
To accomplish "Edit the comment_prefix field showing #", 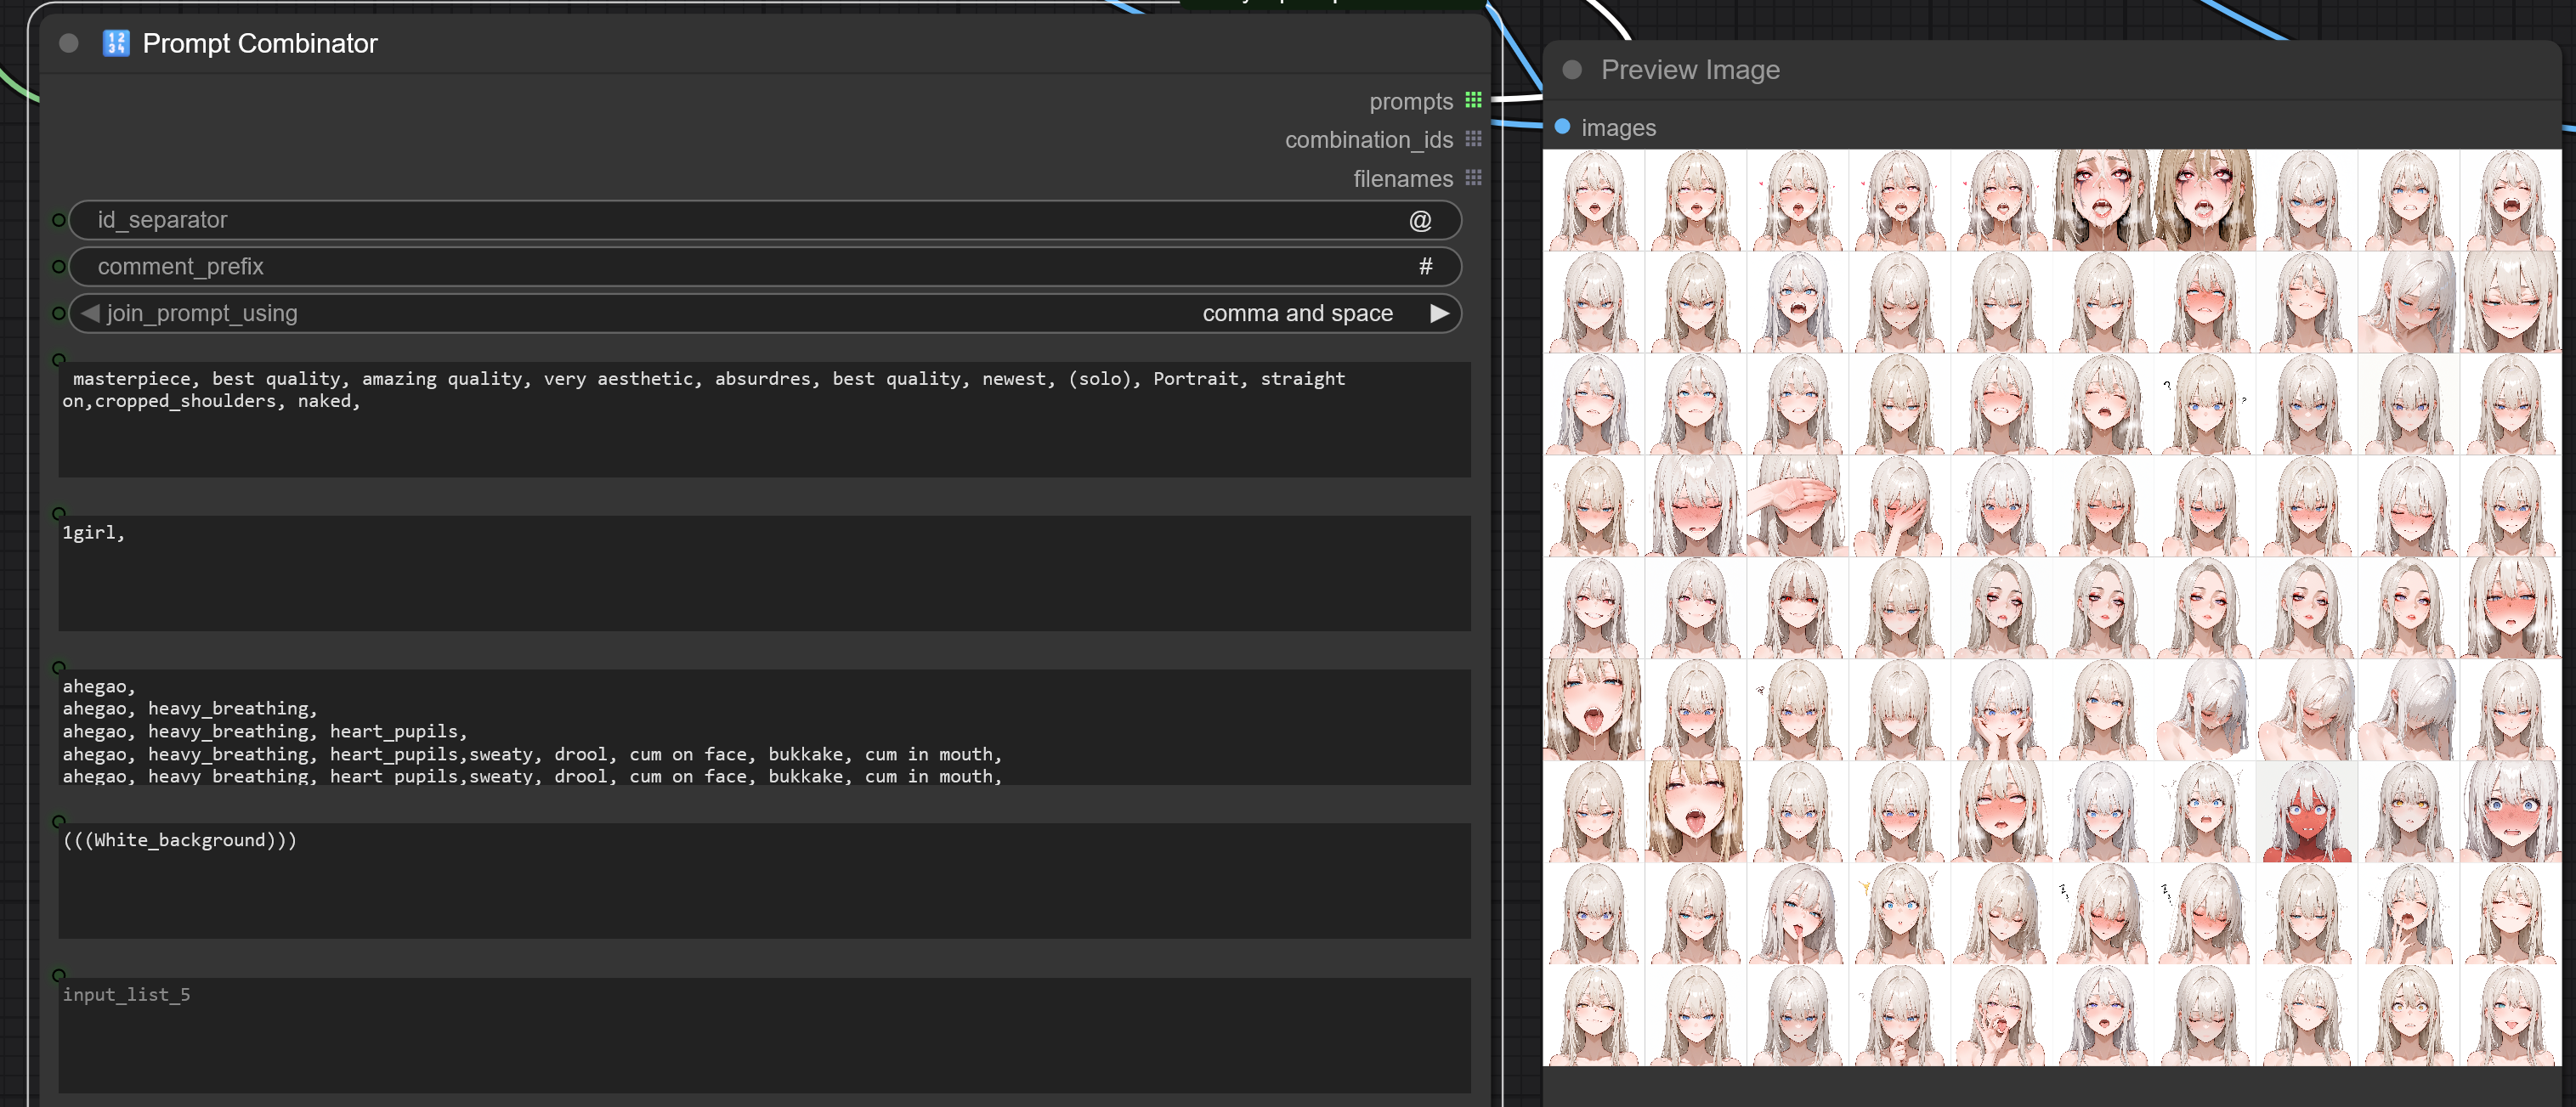I will coord(765,267).
